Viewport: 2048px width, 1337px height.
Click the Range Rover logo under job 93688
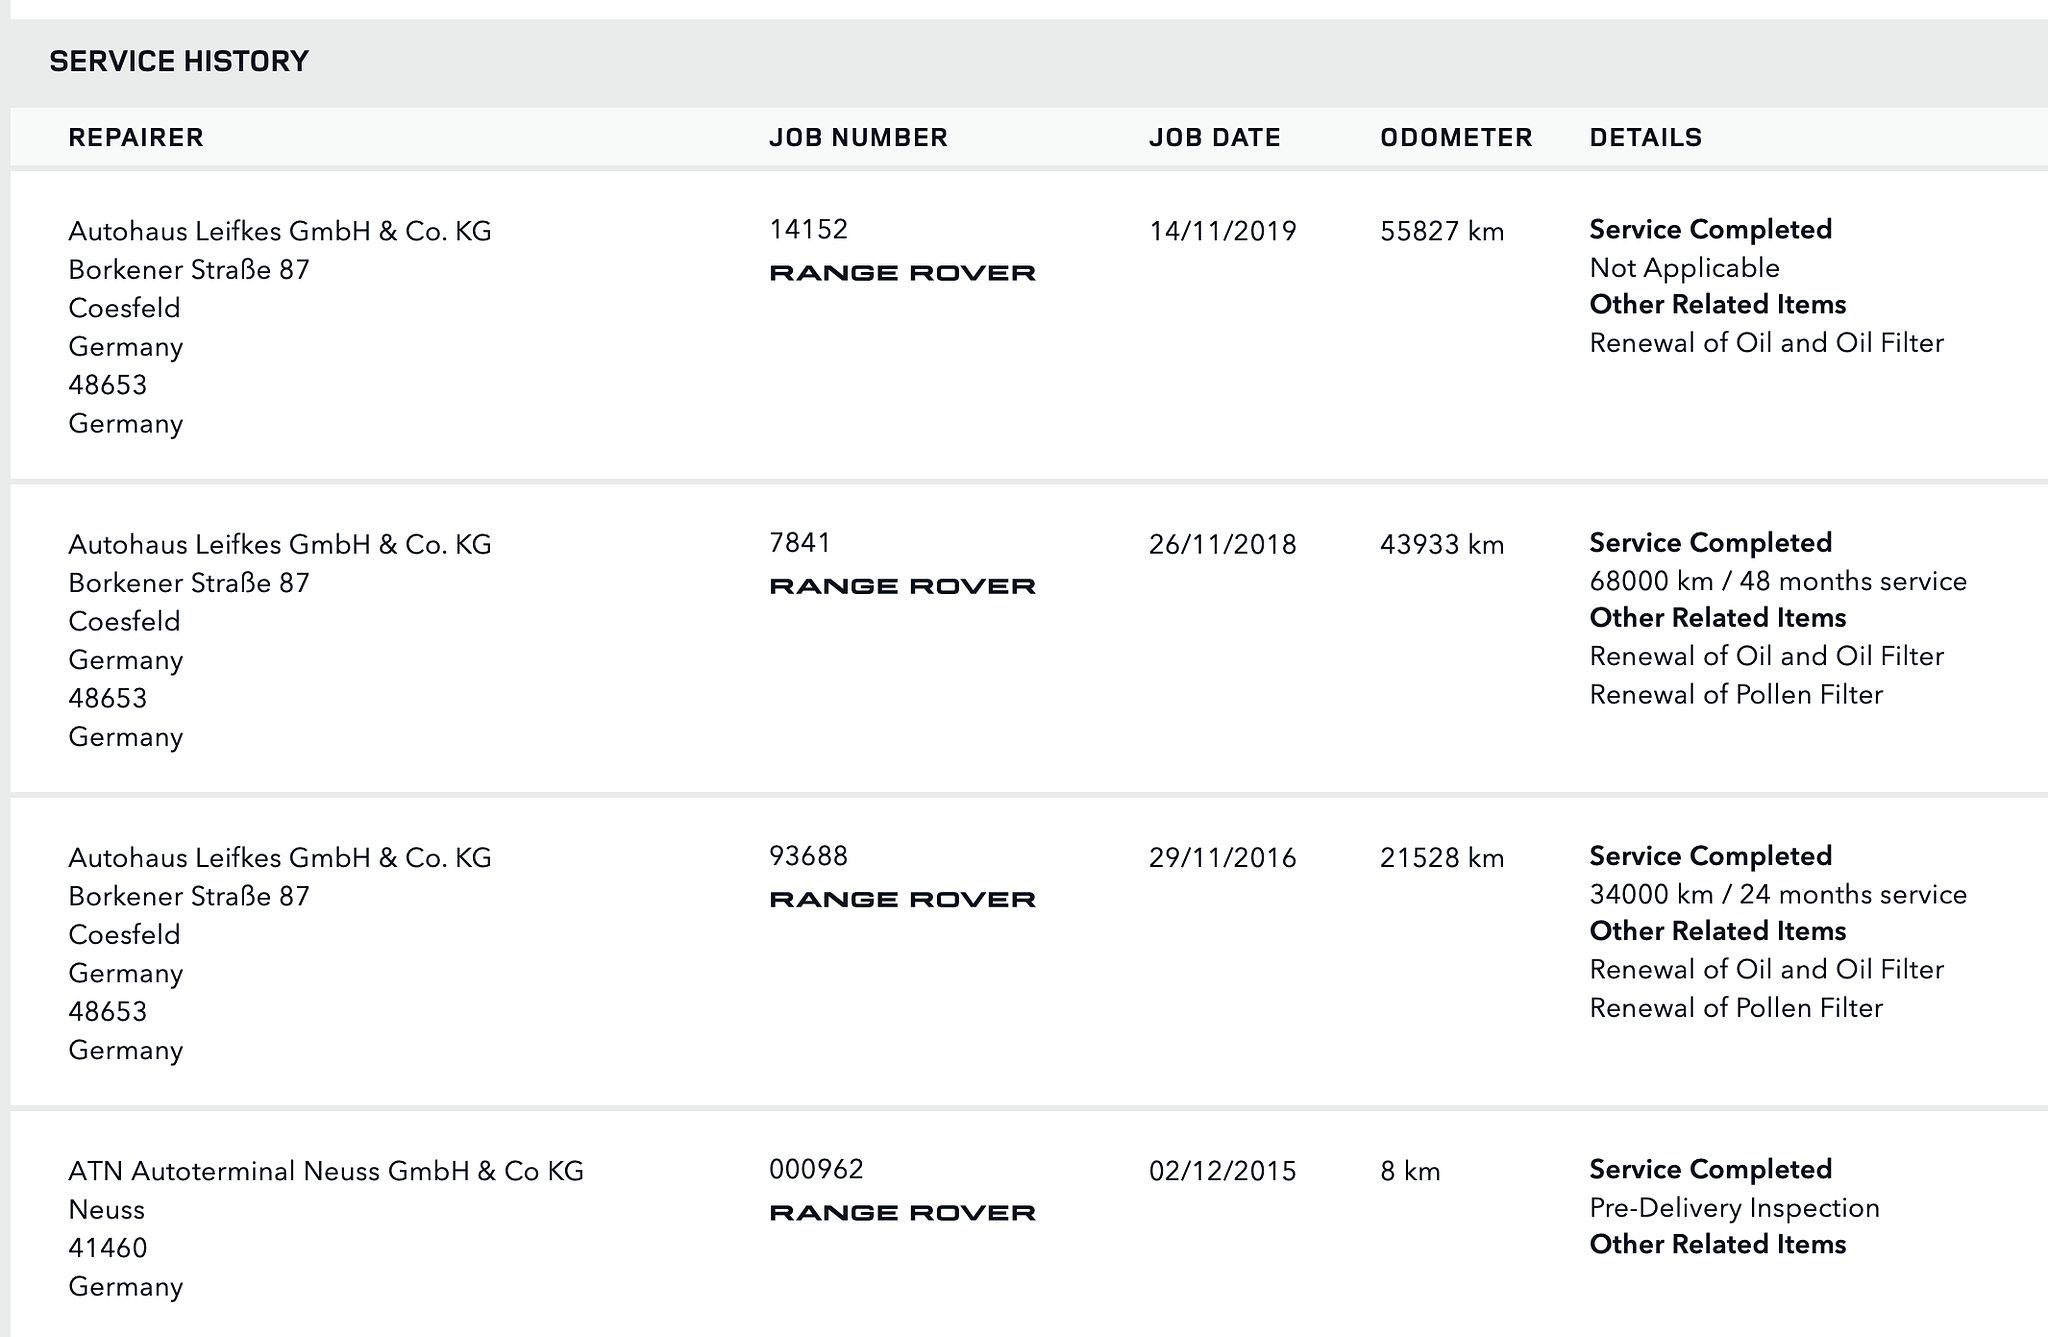(x=902, y=899)
